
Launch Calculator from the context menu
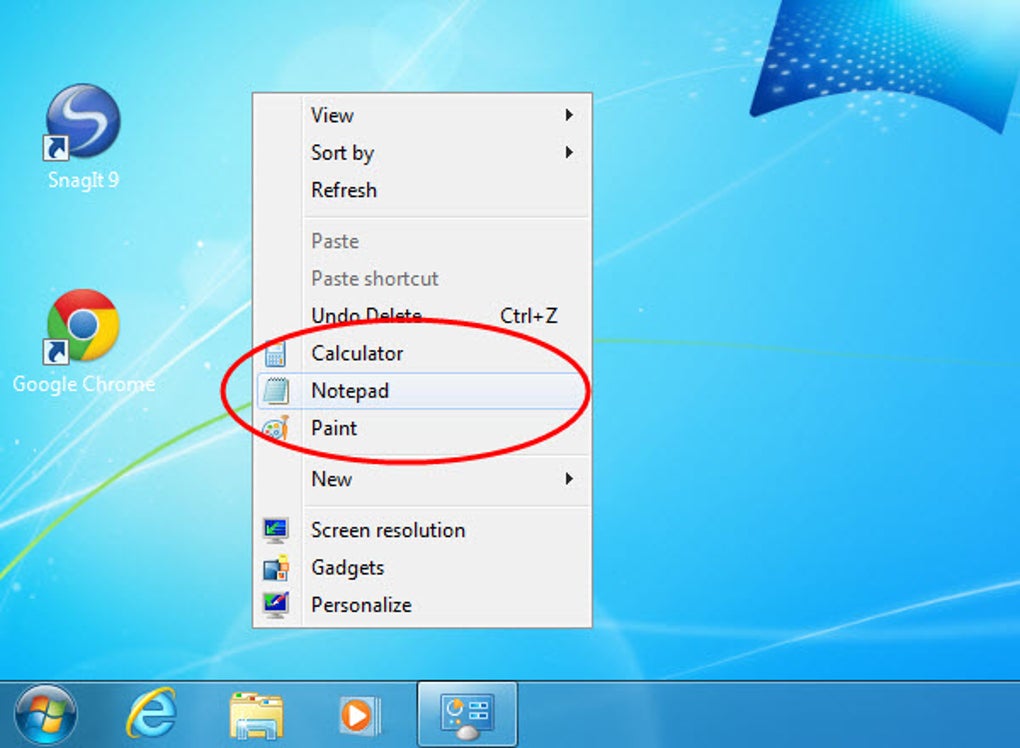[x=422, y=354]
